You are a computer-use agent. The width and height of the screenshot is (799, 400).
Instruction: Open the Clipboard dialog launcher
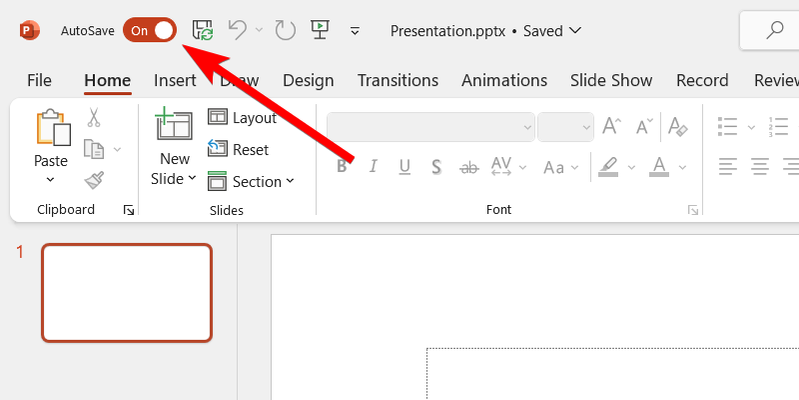pos(129,210)
